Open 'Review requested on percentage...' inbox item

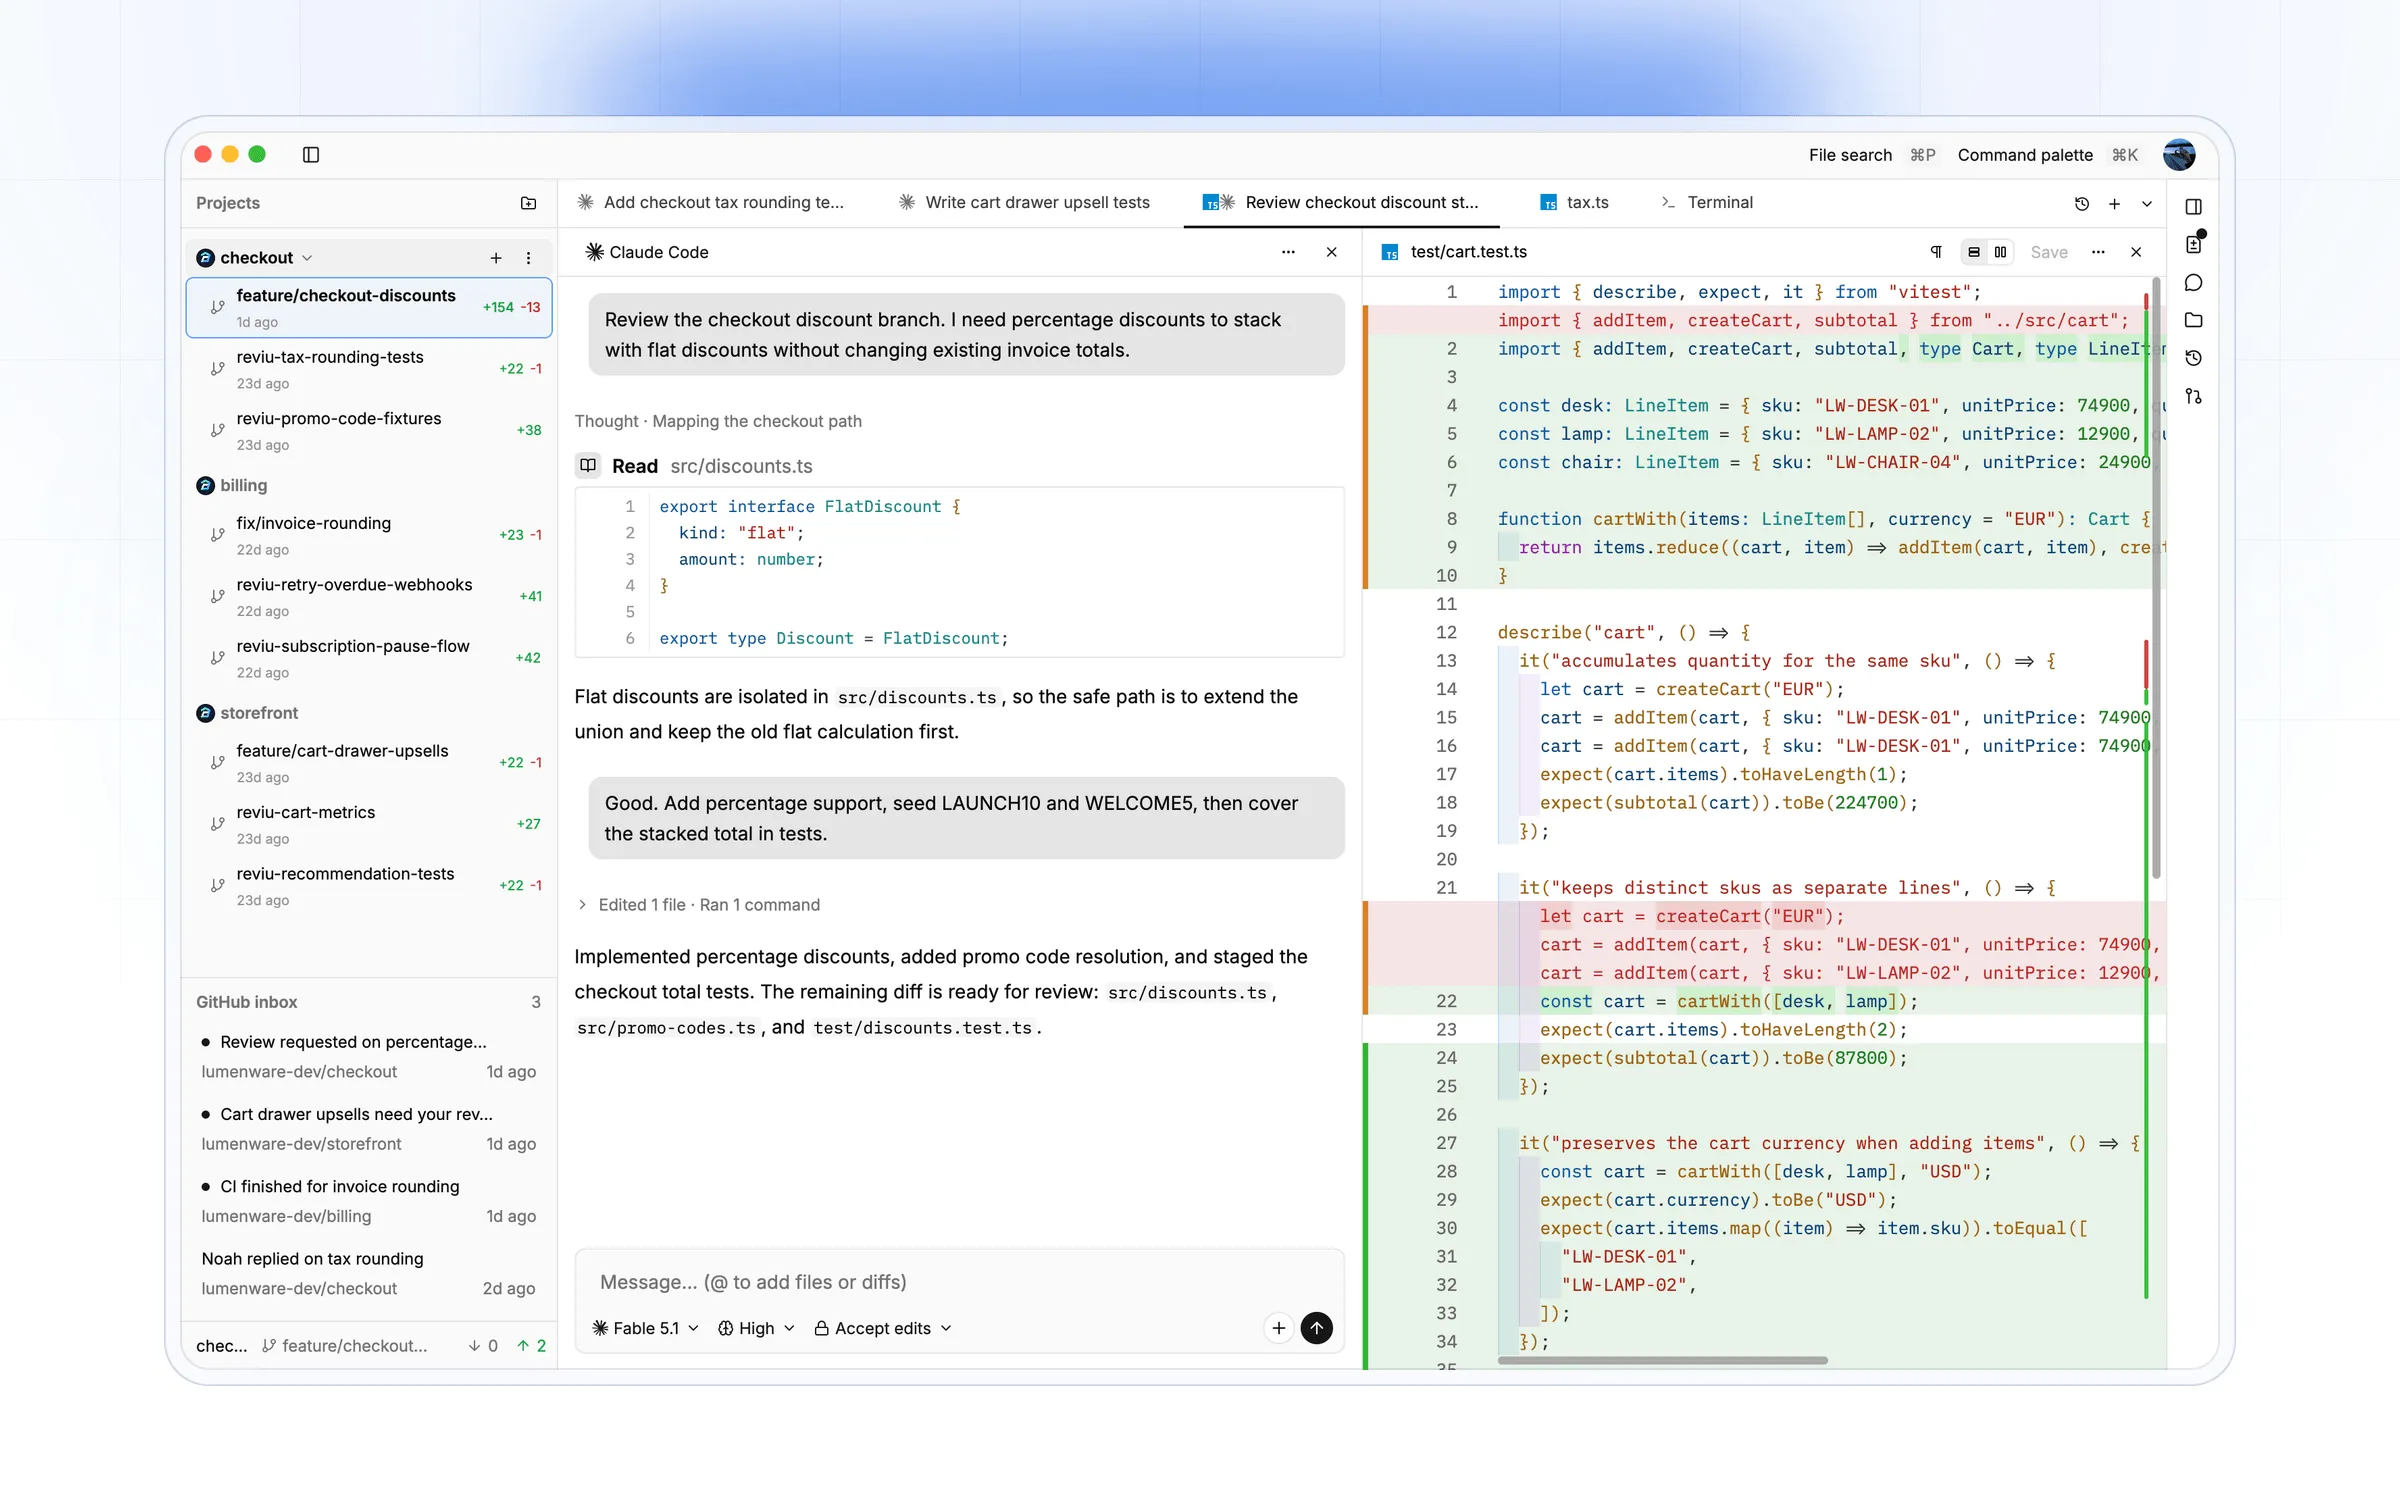click(369, 1056)
